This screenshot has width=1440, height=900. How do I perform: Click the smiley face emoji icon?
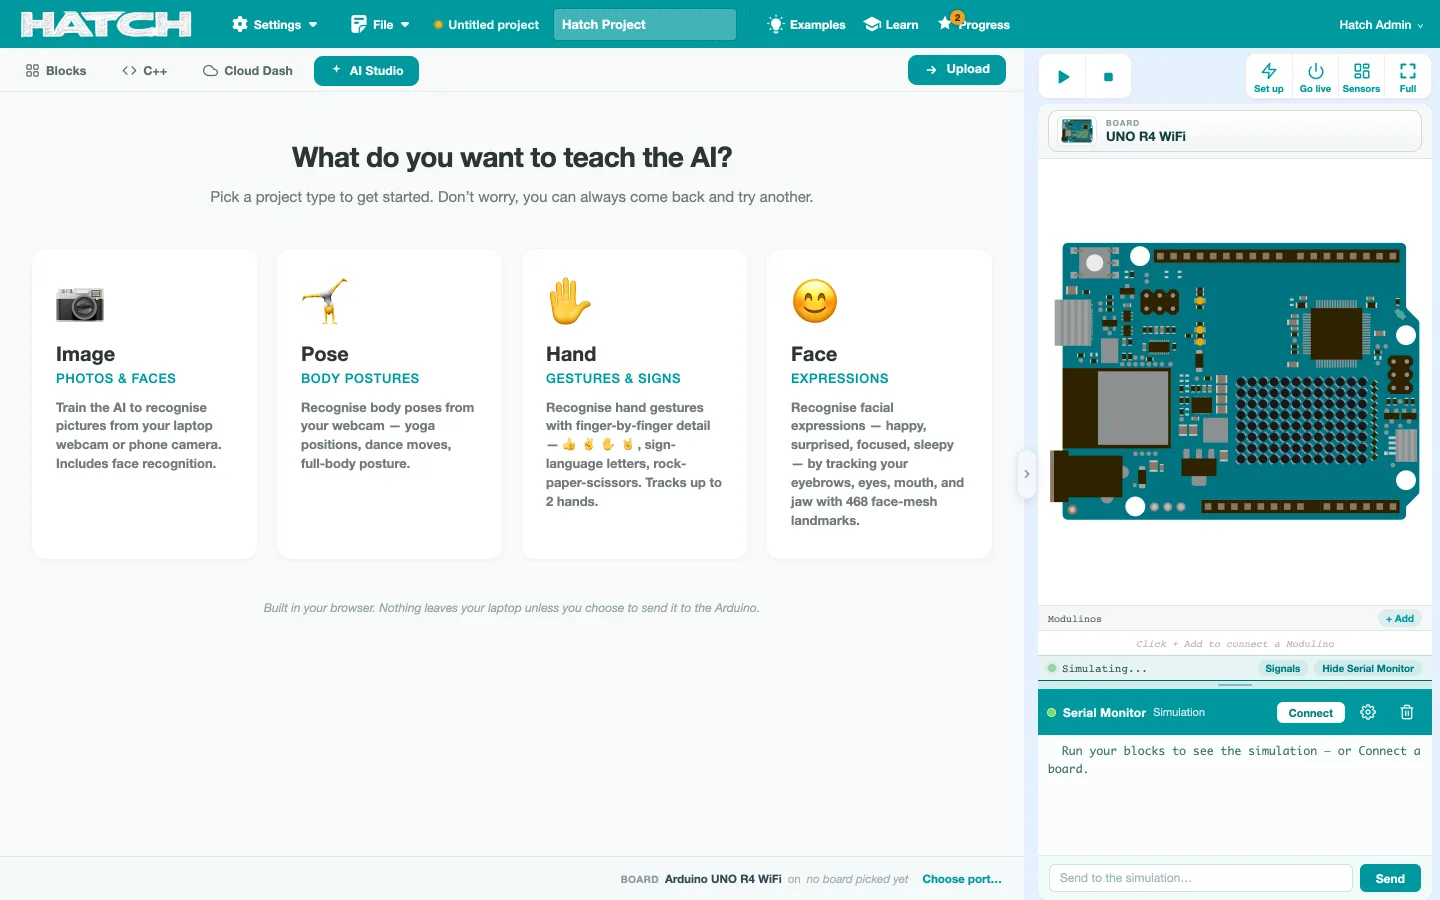815,301
